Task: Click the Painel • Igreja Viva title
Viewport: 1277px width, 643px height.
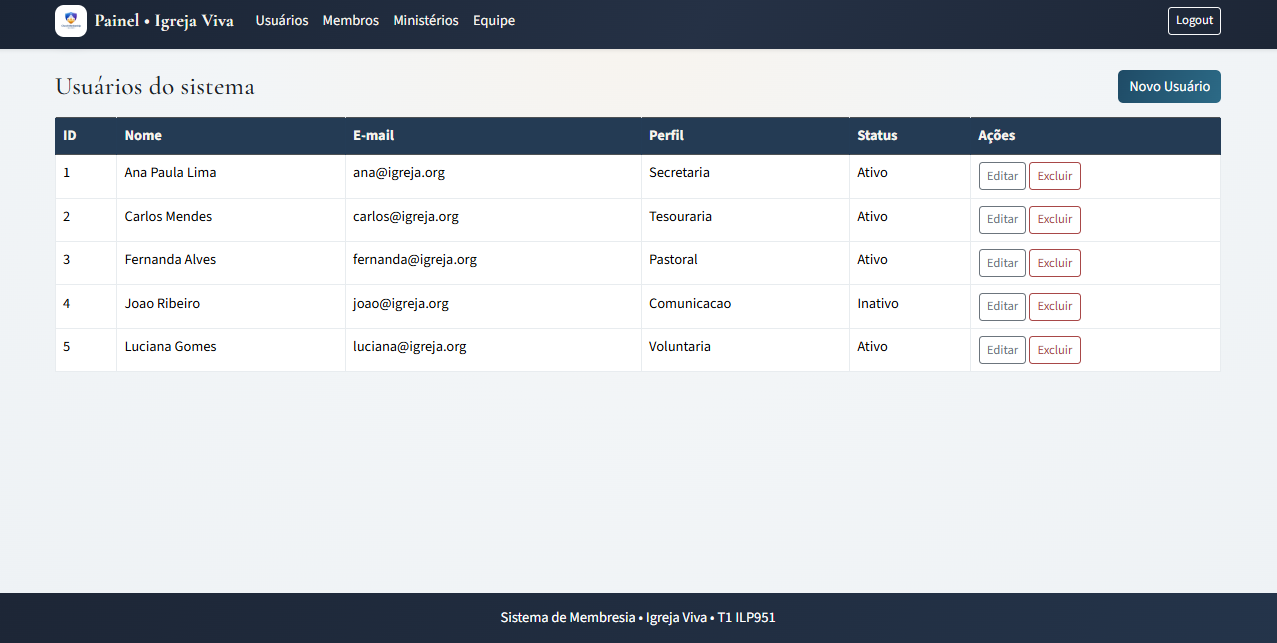Action: coord(164,21)
